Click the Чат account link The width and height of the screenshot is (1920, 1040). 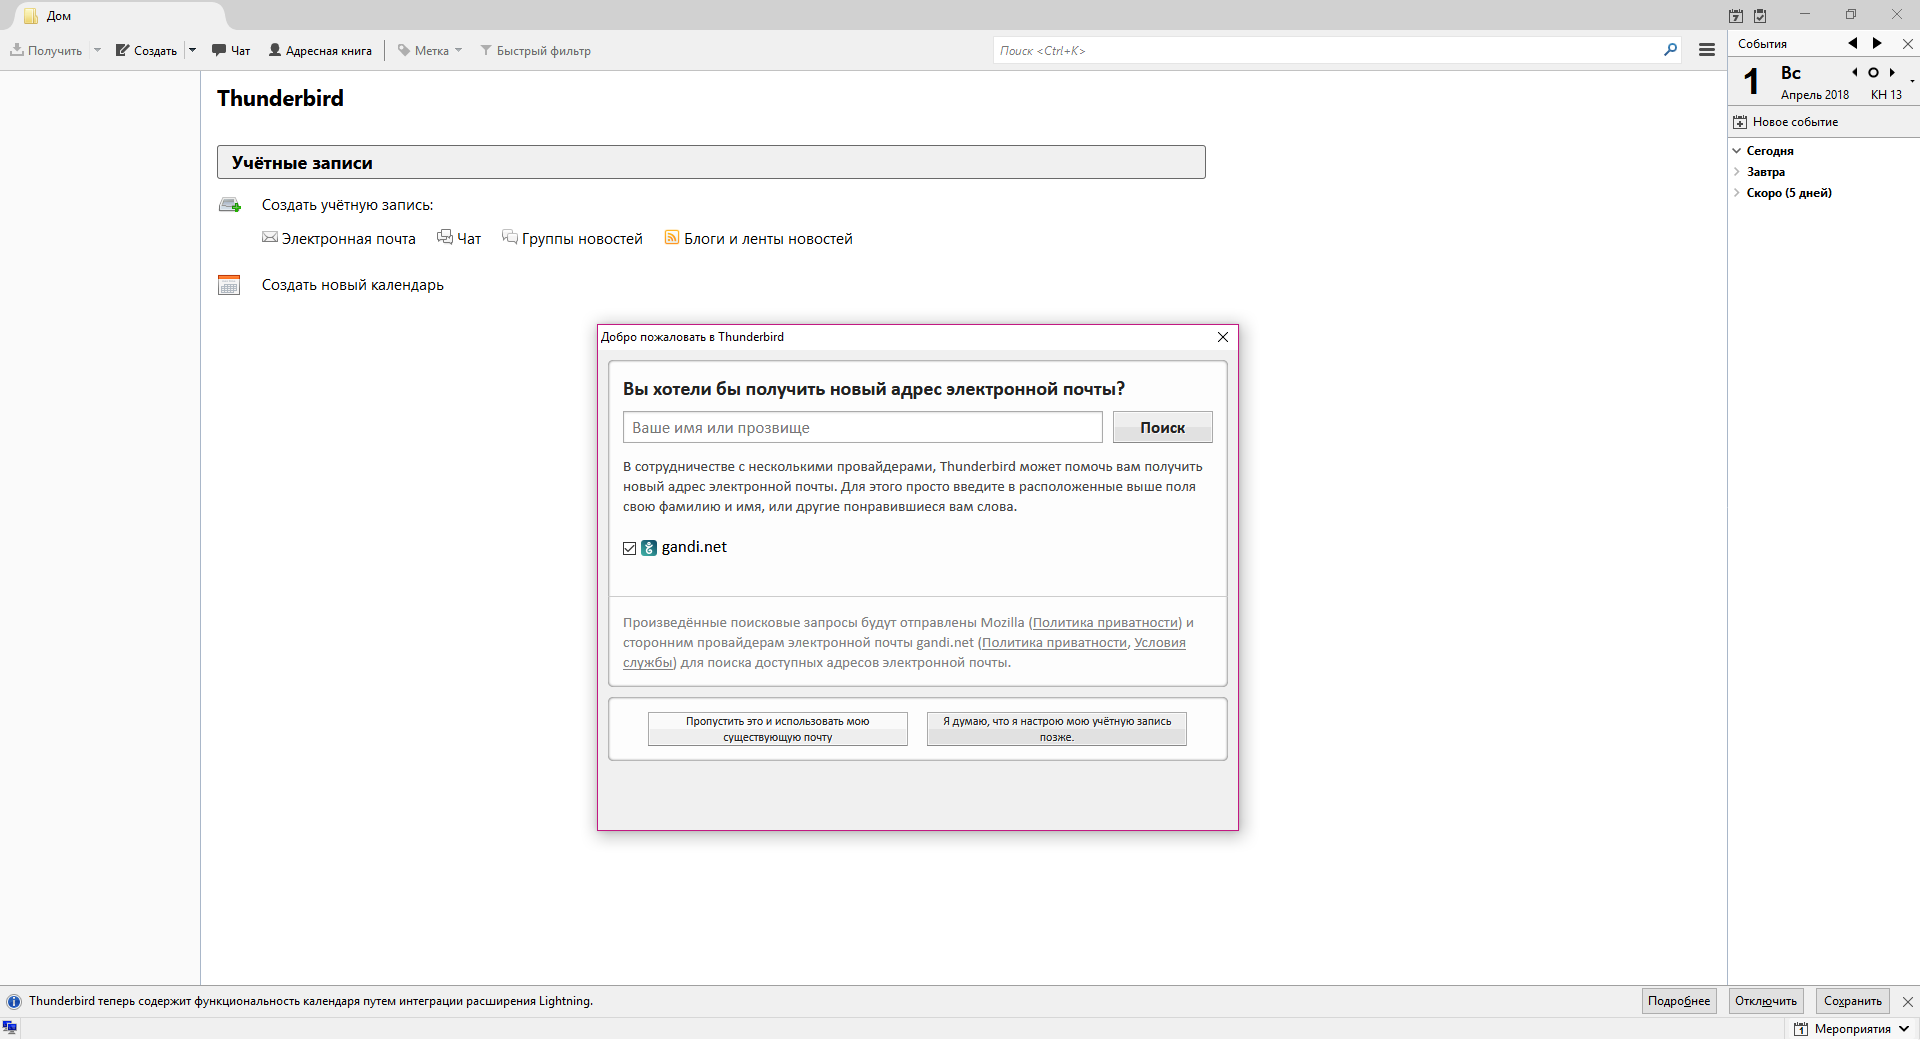pyautogui.click(x=459, y=238)
